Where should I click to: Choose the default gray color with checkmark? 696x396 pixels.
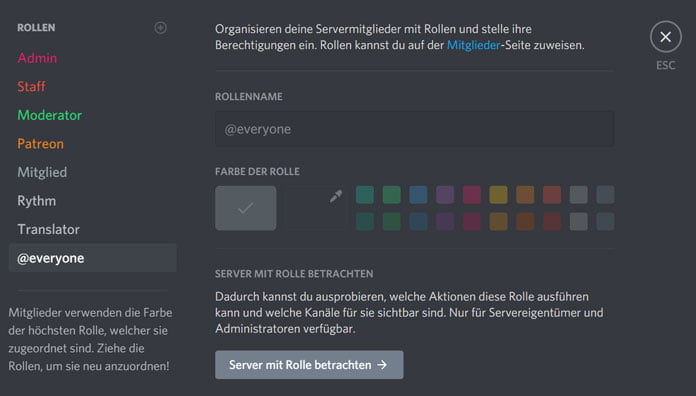tap(245, 208)
